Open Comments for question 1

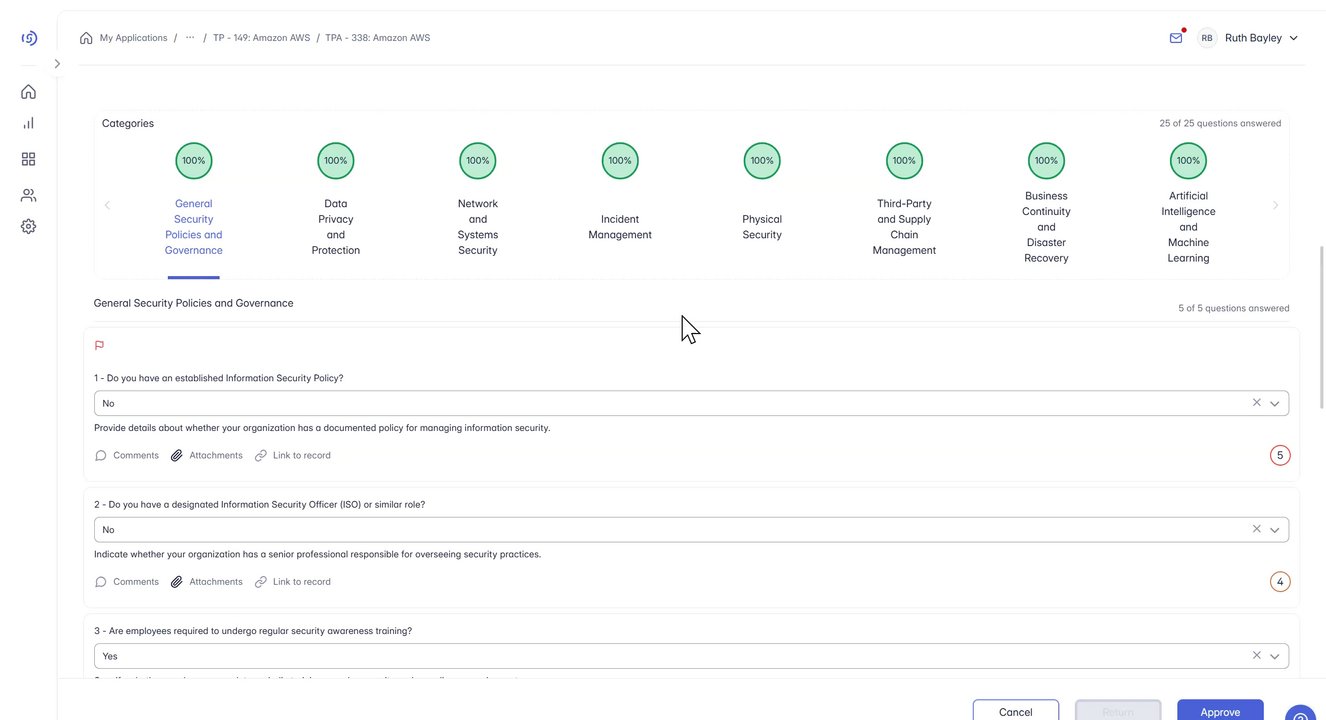click(x=127, y=456)
